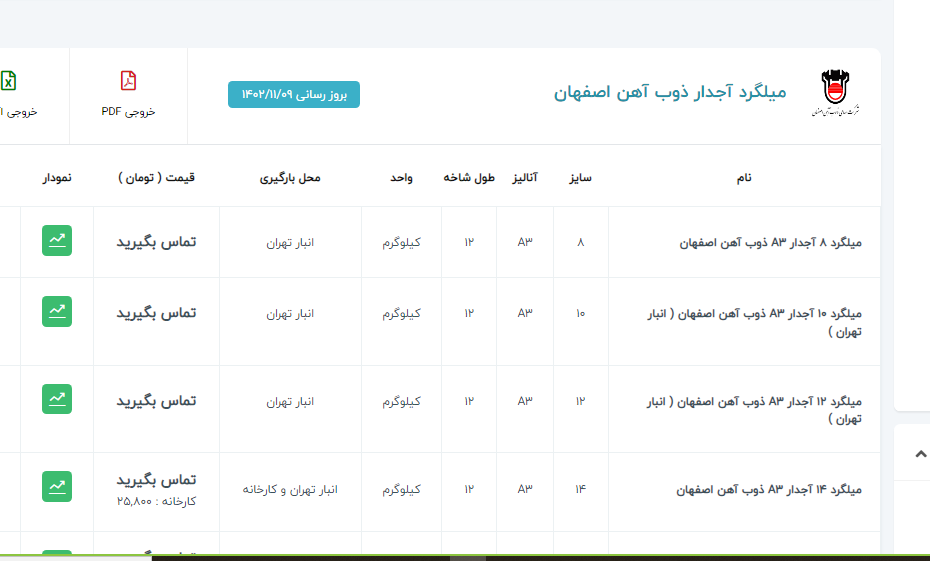Image resolution: width=930 pixels, height=561 pixels.
Task: Collapse panel using the up chevron arrow
Action: coord(920,453)
